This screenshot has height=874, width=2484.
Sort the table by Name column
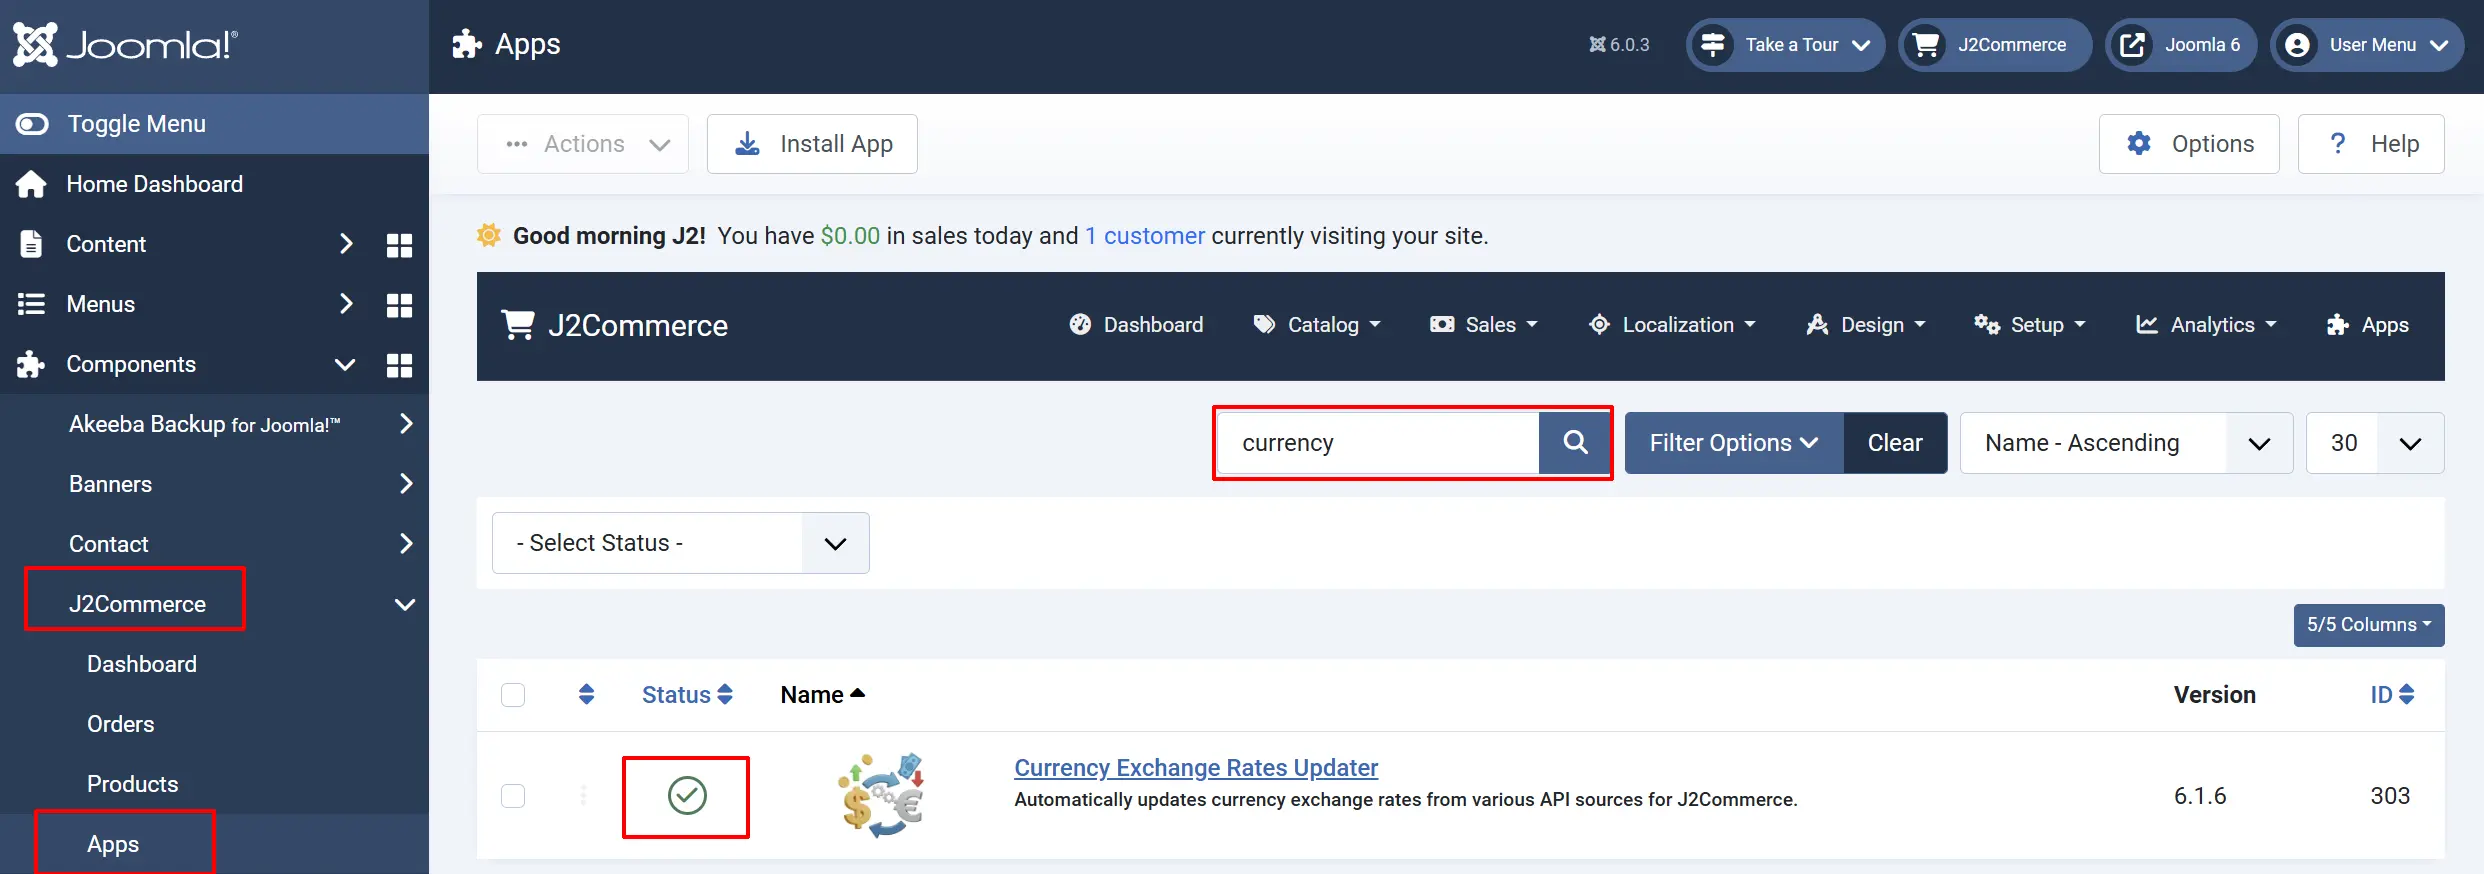pos(822,695)
